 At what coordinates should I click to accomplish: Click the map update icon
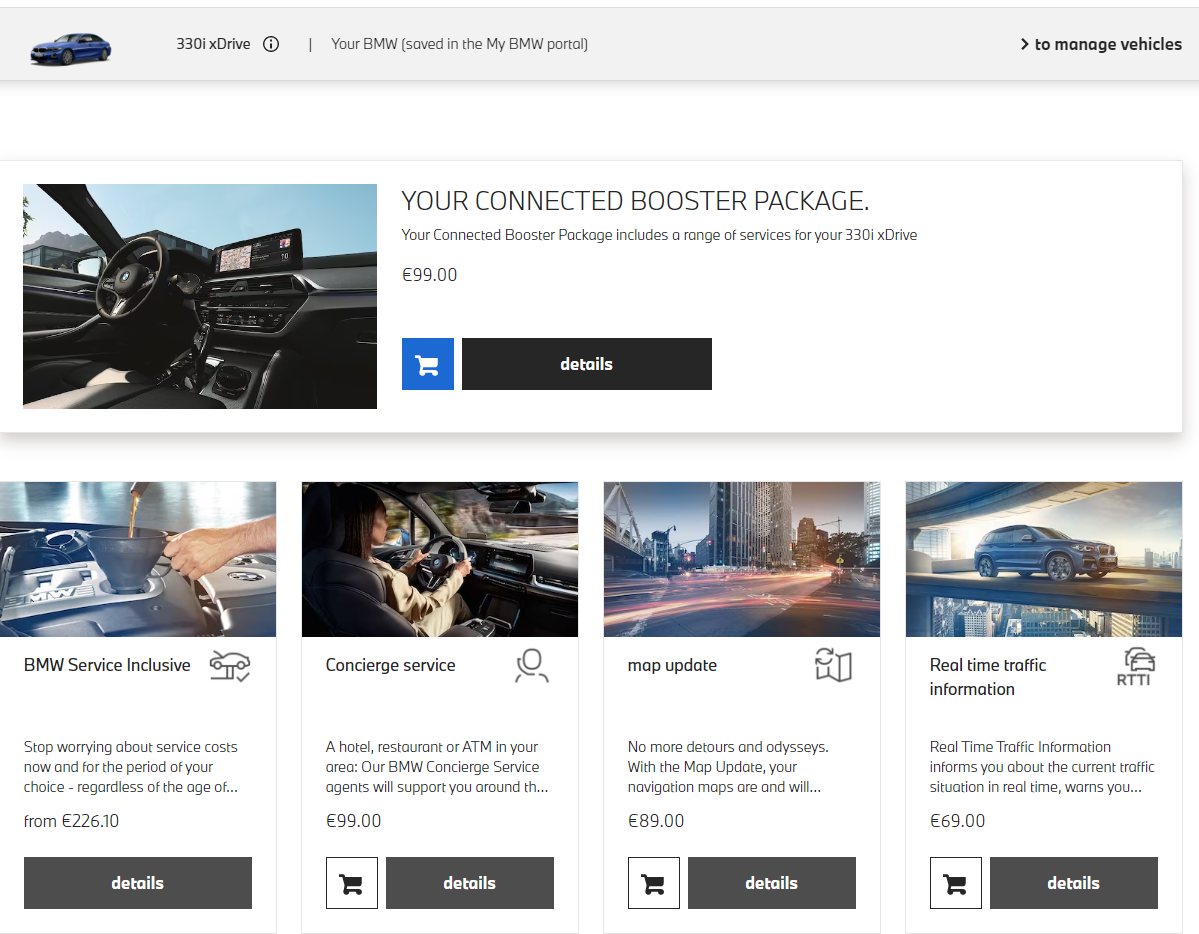click(x=833, y=665)
